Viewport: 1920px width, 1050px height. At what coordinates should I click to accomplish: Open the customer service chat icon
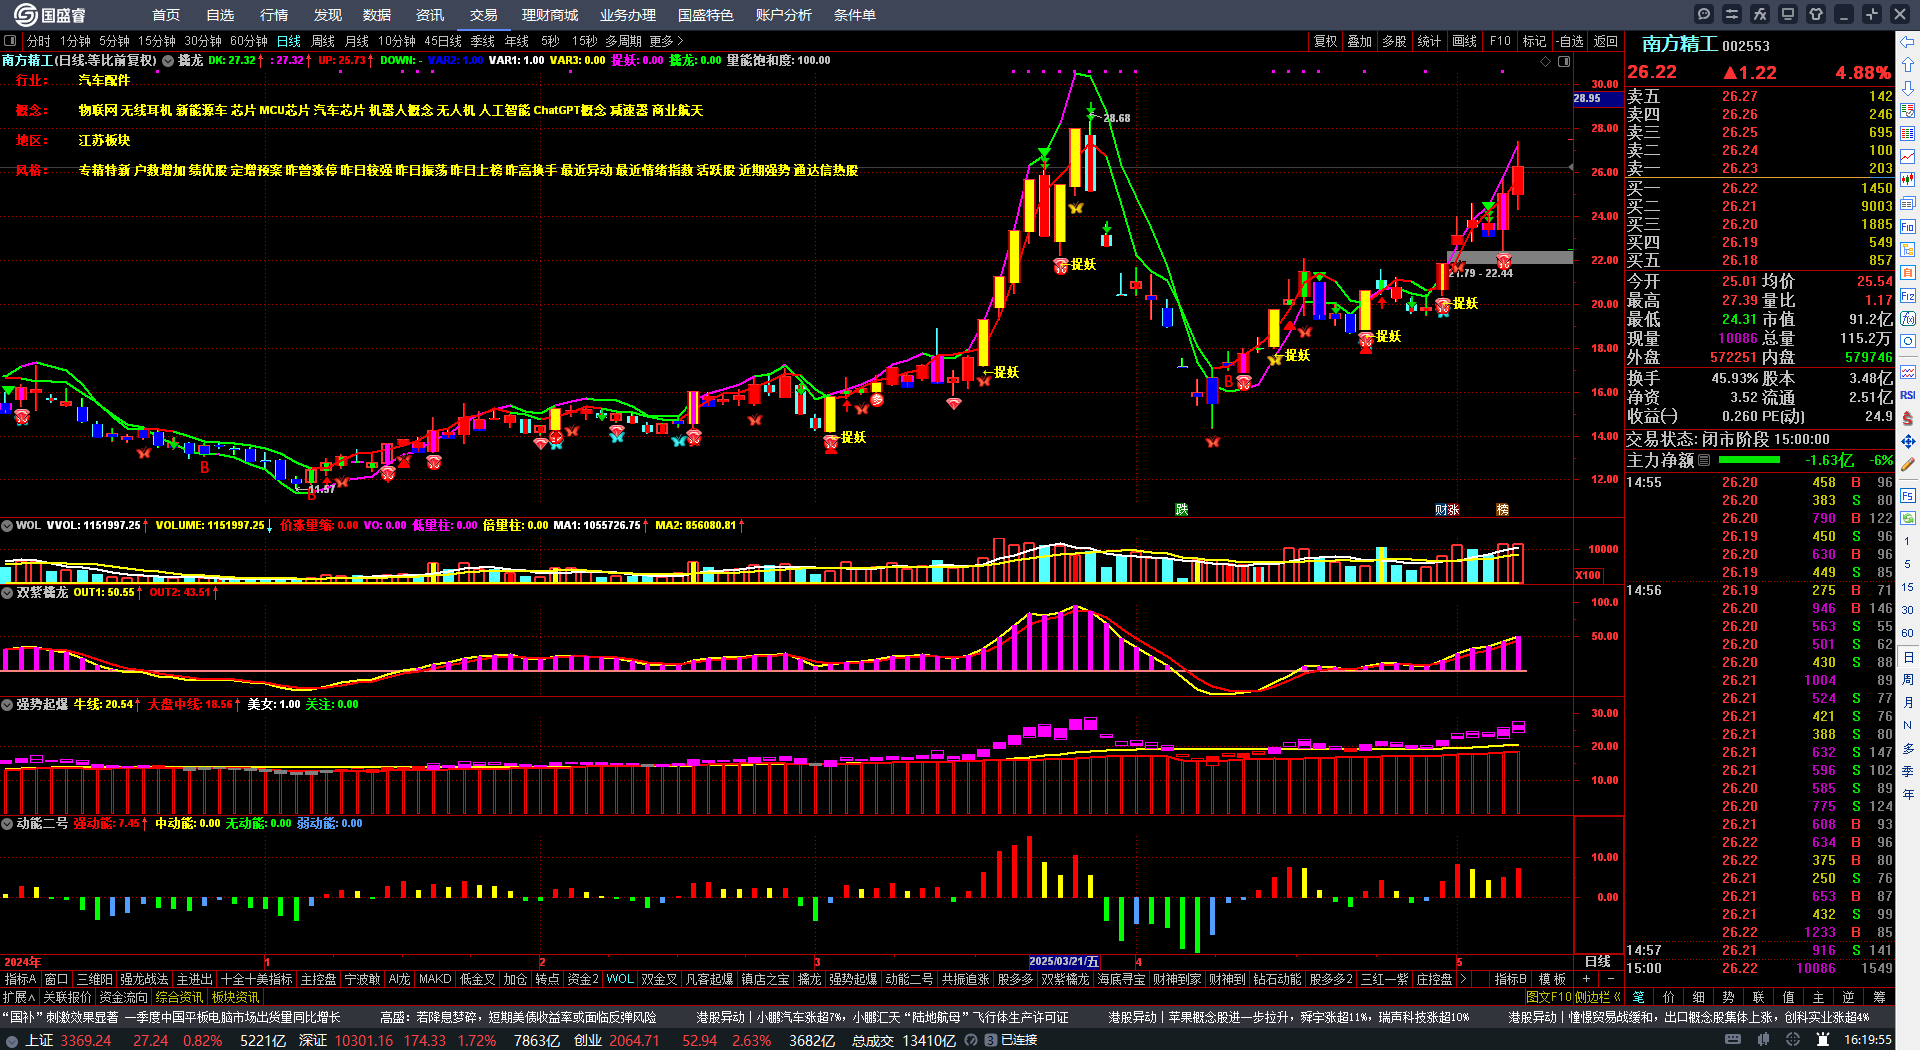point(1704,14)
